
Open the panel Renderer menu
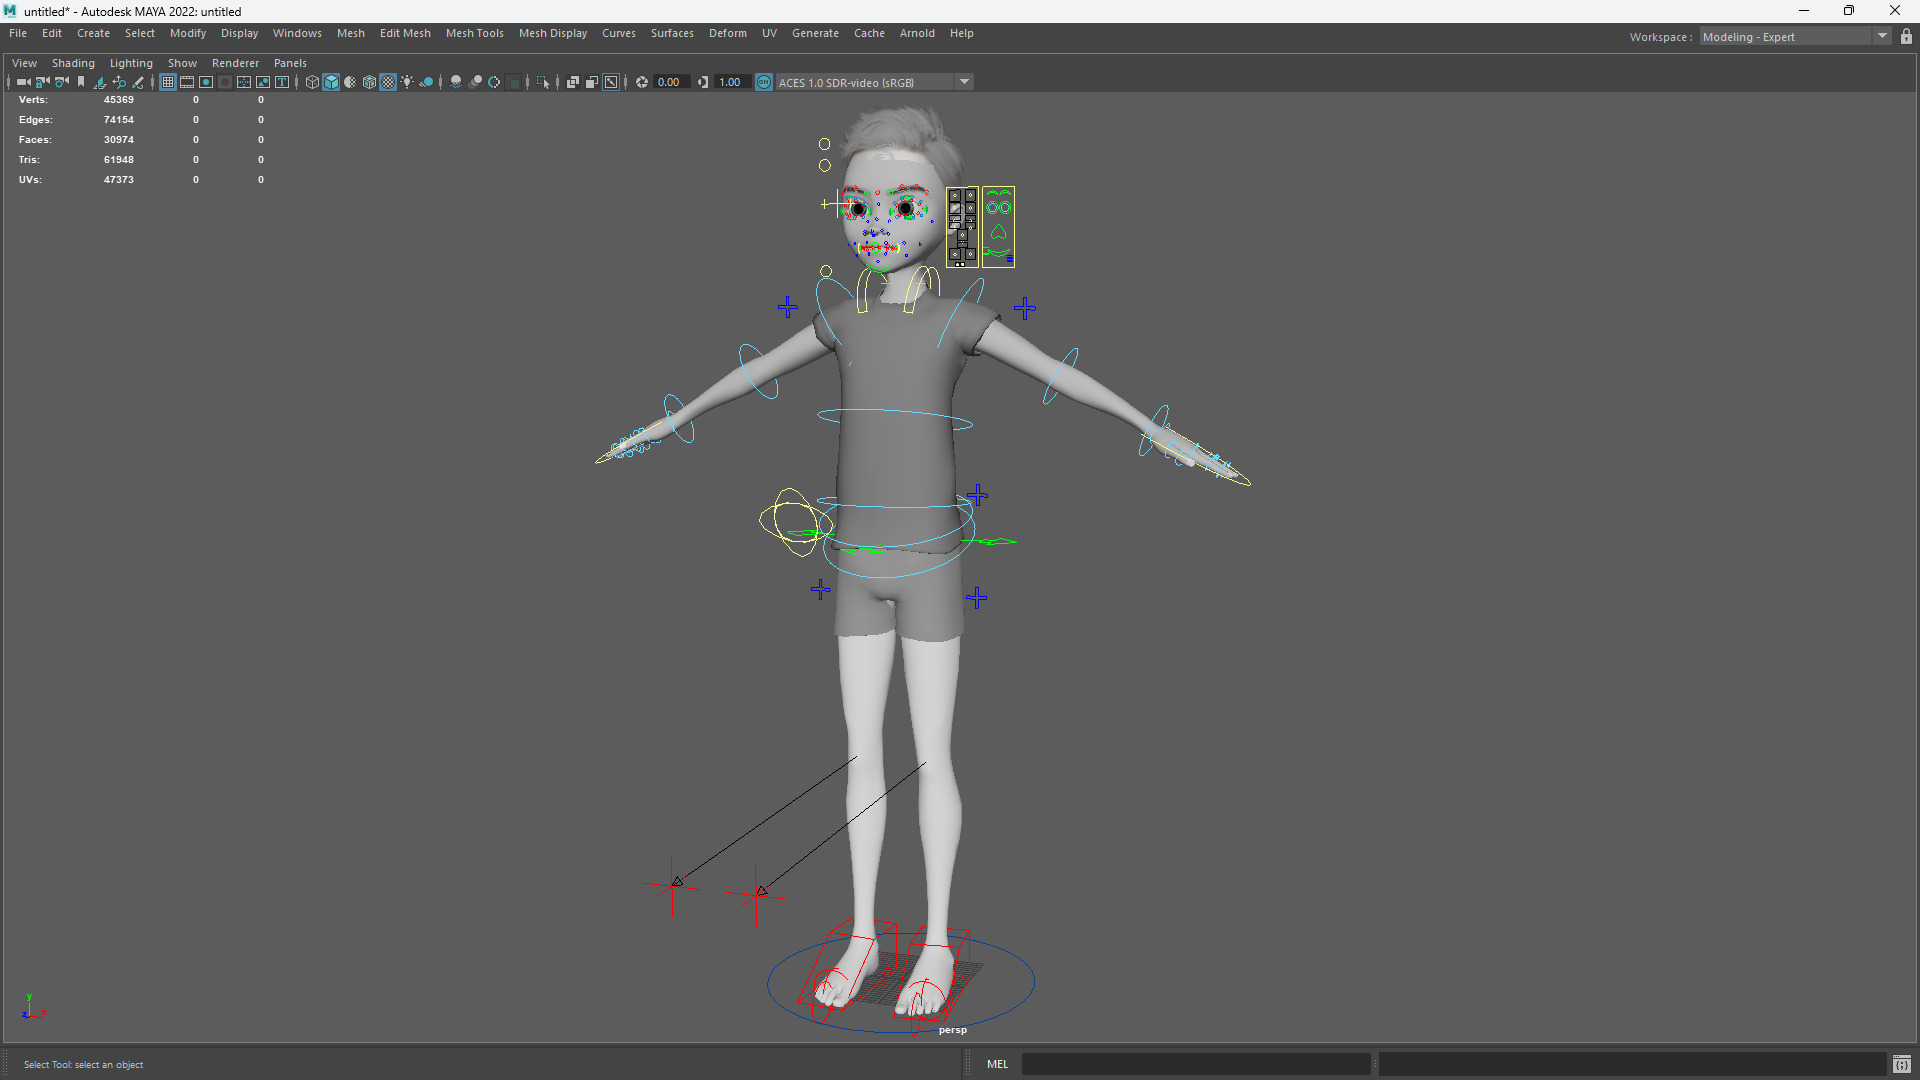tap(235, 63)
